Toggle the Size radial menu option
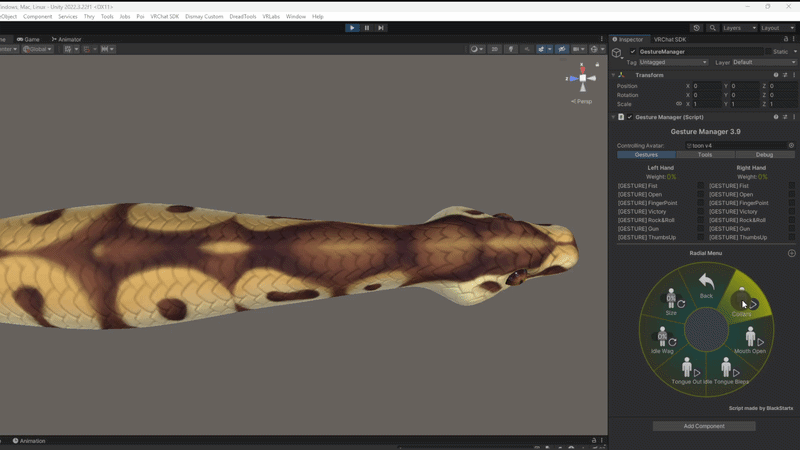 [x=673, y=302]
